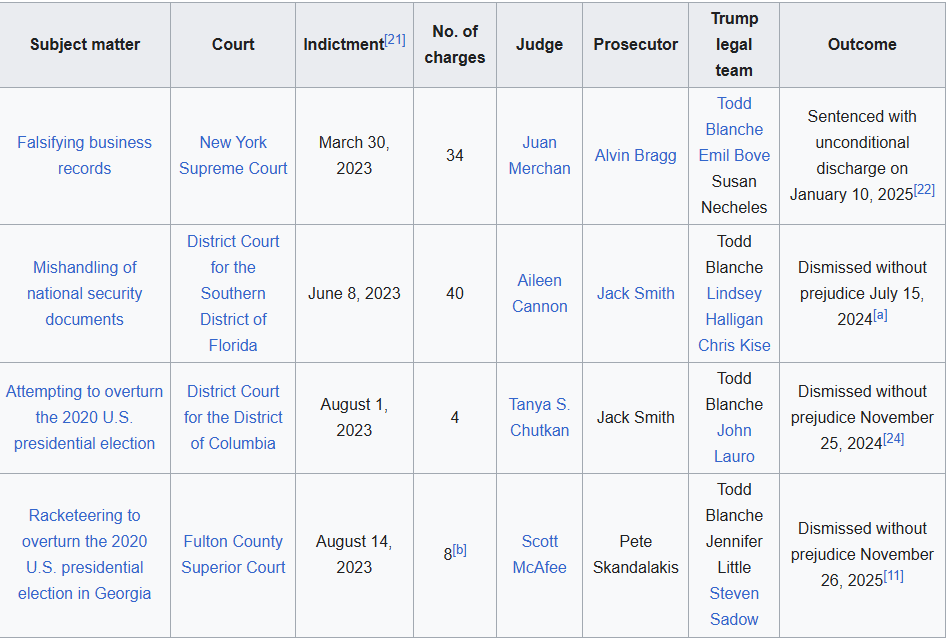Select the unconditional discharge outcome text
This screenshot has height=638, width=946.
tap(862, 155)
